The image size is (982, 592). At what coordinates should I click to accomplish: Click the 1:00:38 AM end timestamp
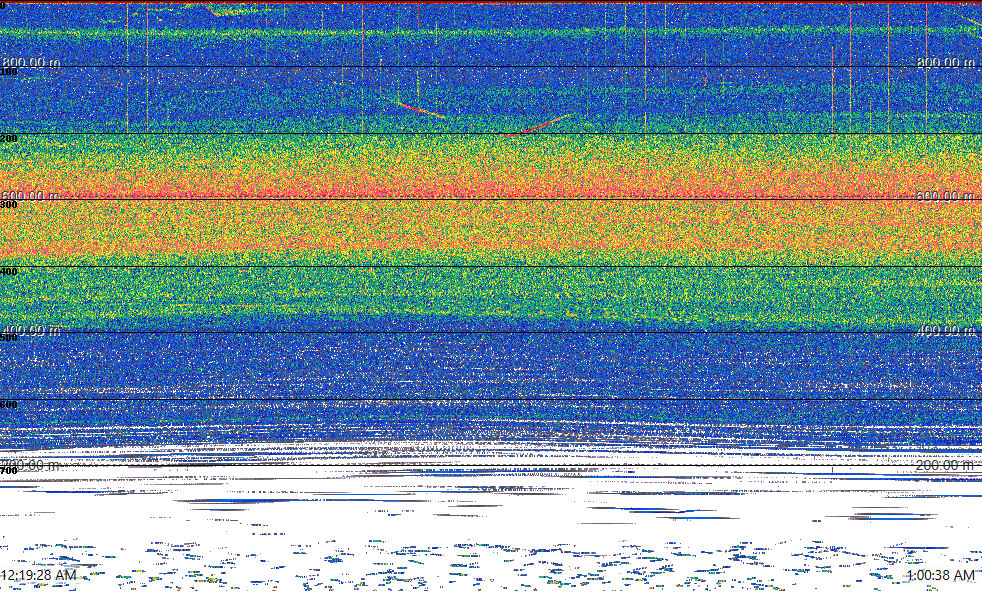pyautogui.click(x=941, y=575)
